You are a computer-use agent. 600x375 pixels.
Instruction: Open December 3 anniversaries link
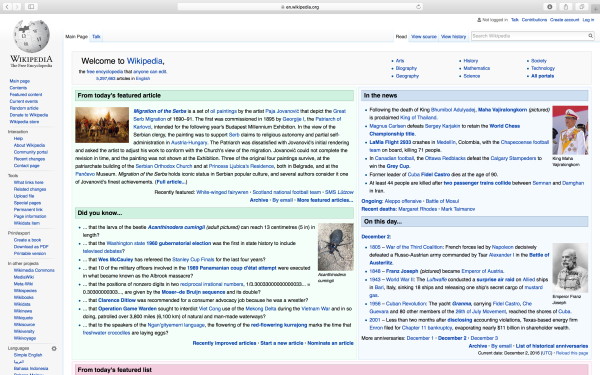[x=484, y=338]
